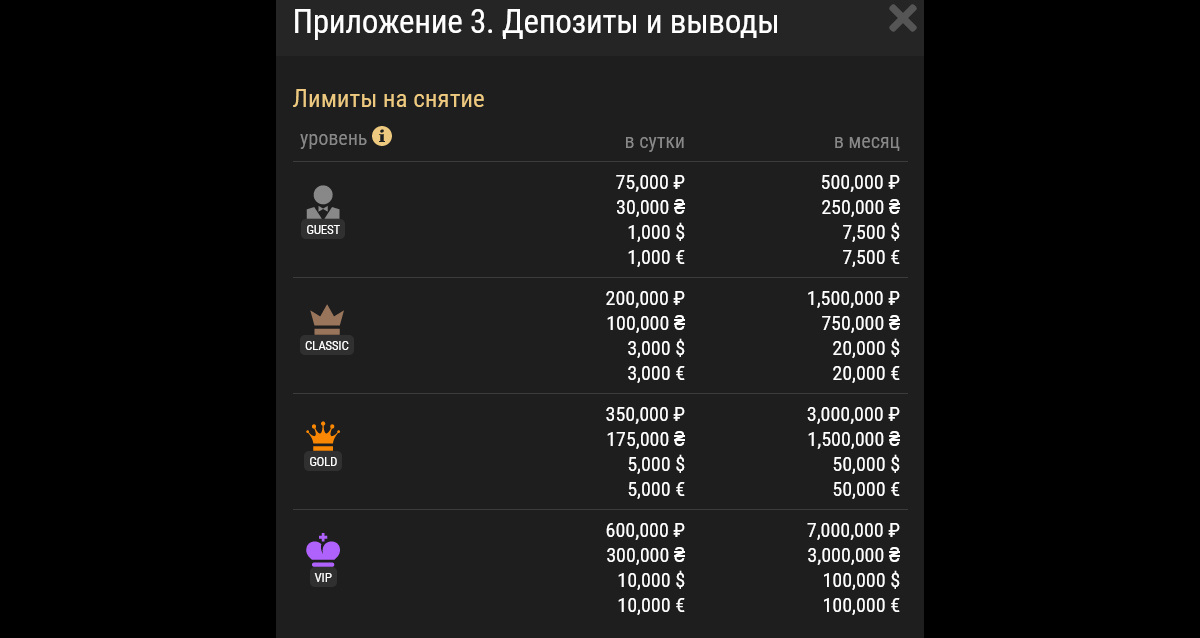Select the CLASSIC bronze crown icon

pyautogui.click(x=326, y=319)
